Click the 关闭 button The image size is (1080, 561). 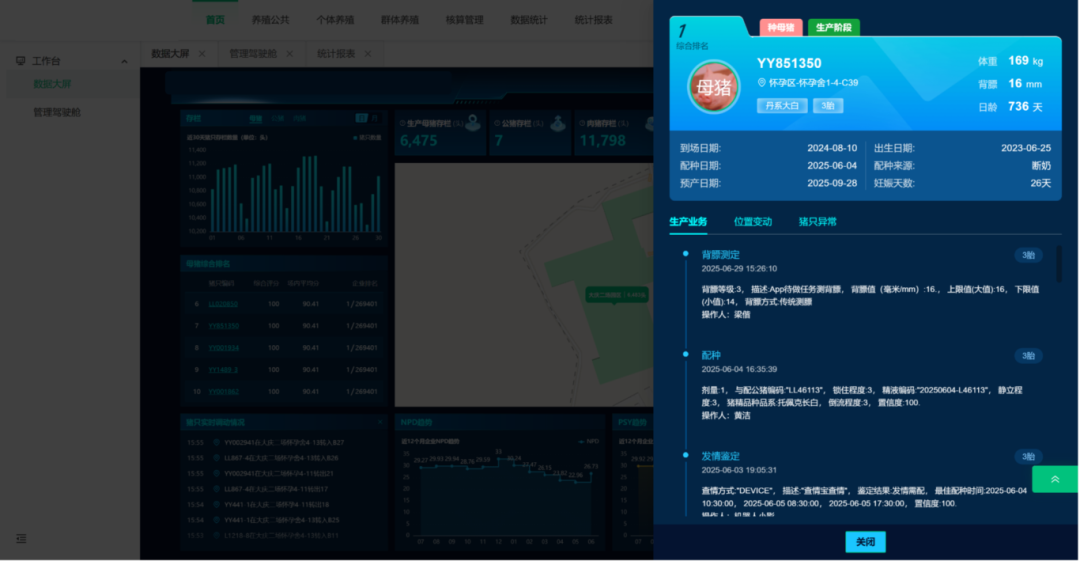click(x=865, y=542)
